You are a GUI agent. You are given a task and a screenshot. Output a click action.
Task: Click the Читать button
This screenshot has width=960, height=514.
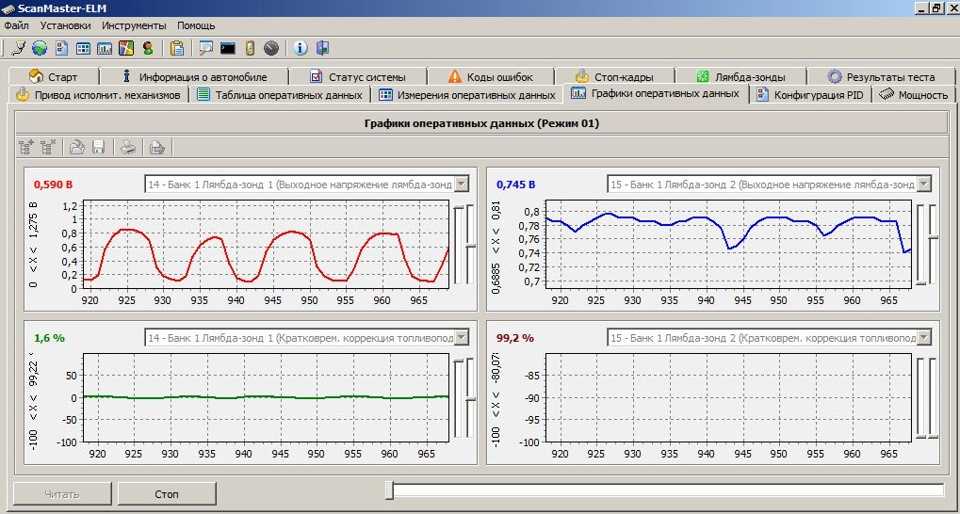[61, 494]
